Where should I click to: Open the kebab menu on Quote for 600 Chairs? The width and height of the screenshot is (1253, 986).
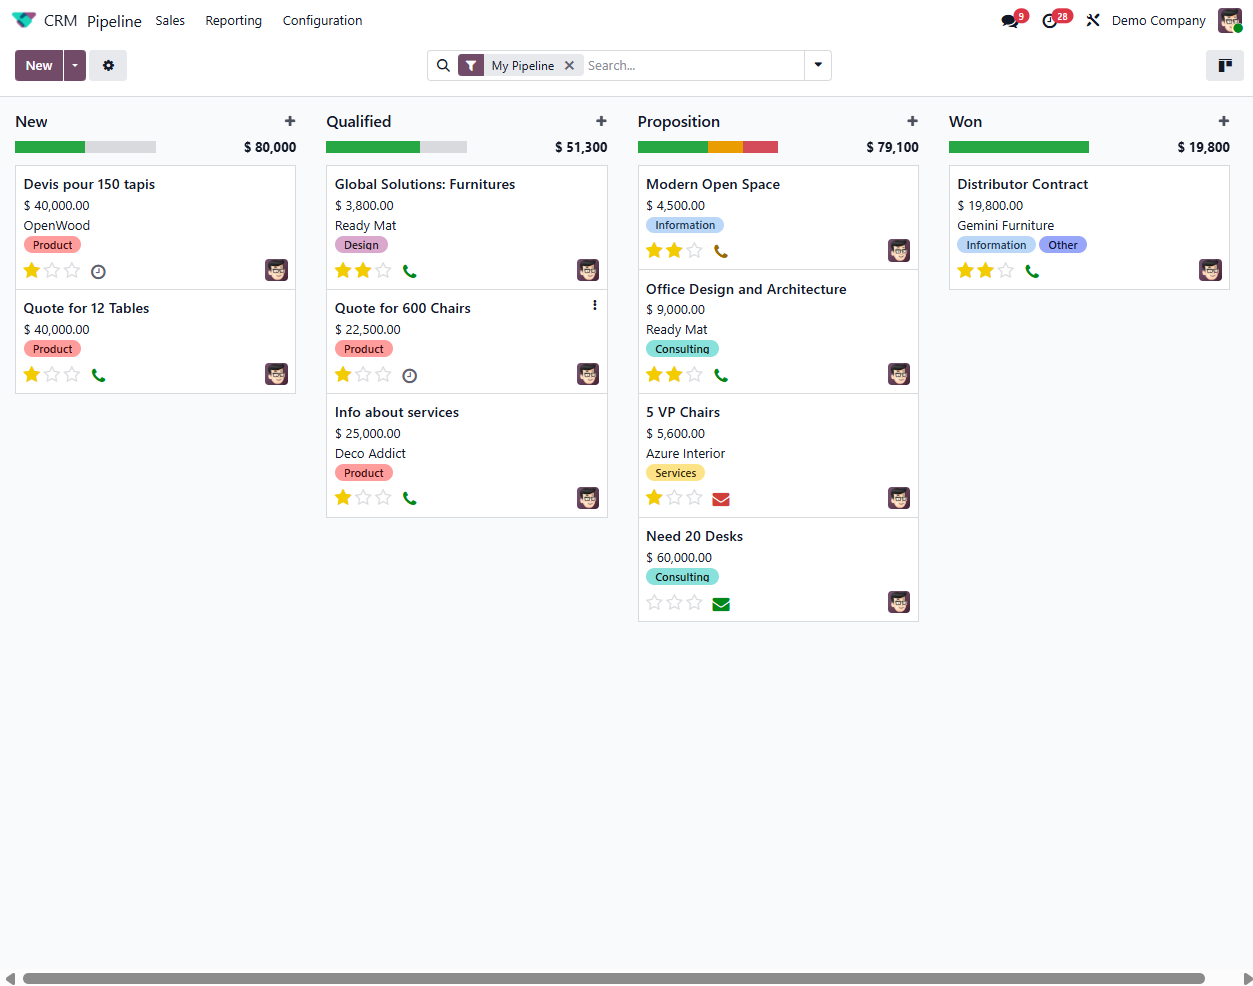pyautogui.click(x=595, y=305)
